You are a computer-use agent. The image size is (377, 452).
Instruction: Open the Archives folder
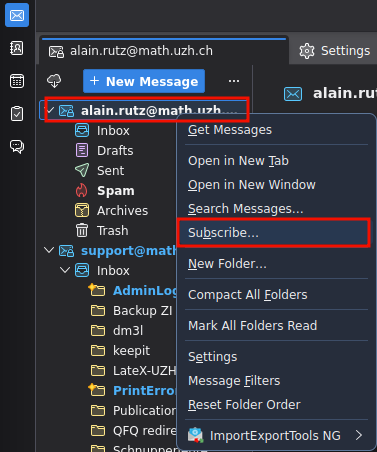tap(122, 211)
